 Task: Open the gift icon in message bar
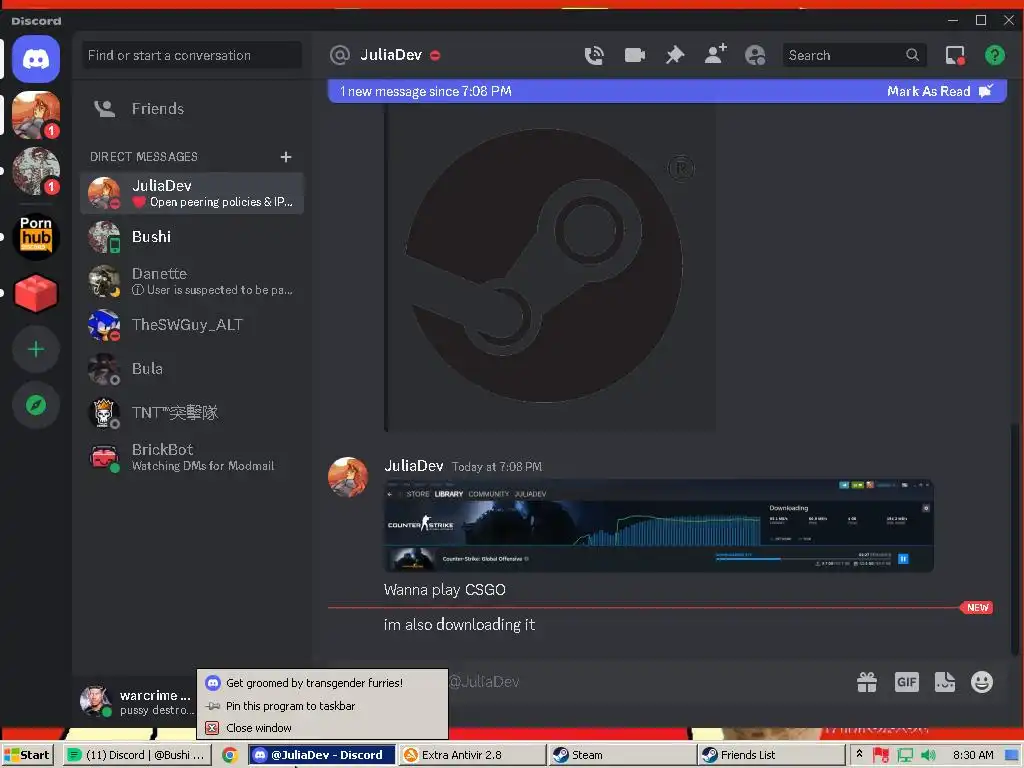pos(867,682)
